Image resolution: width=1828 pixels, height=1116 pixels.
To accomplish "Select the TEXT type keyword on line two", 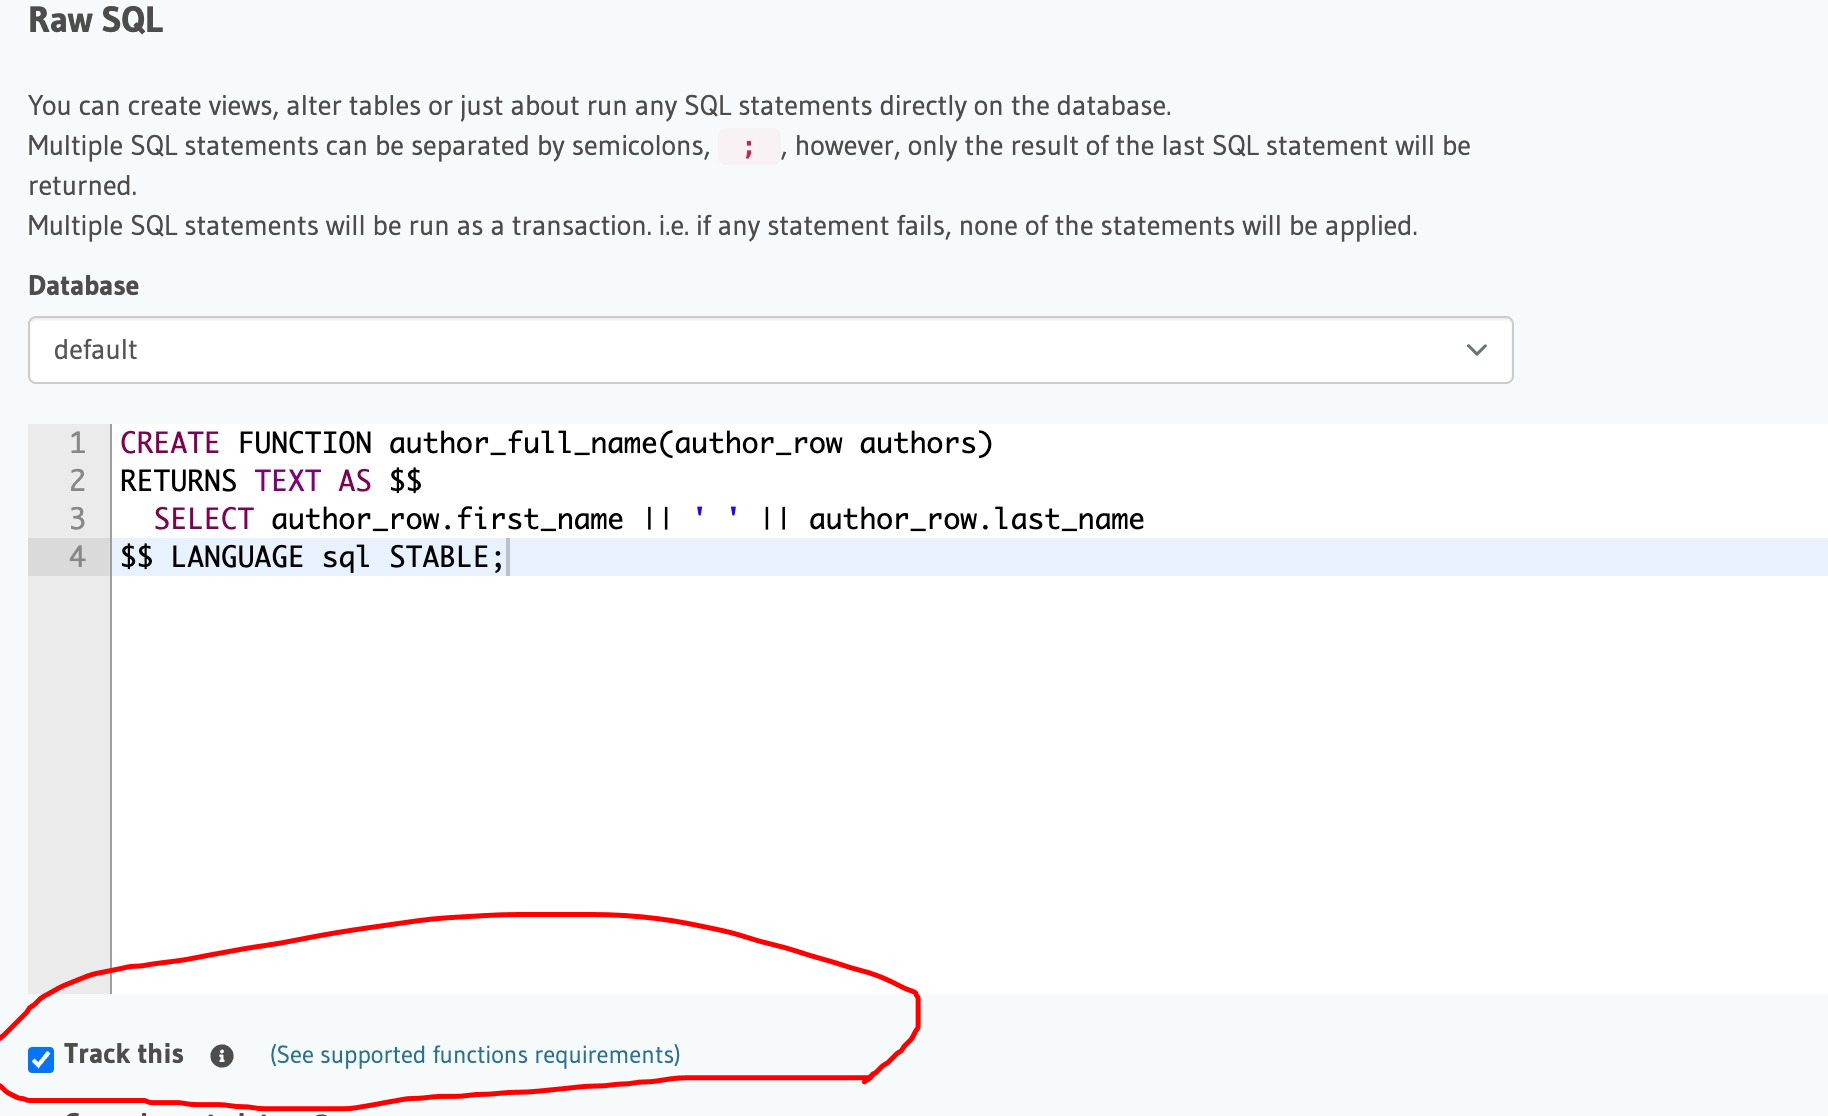I will tap(287, 480).
